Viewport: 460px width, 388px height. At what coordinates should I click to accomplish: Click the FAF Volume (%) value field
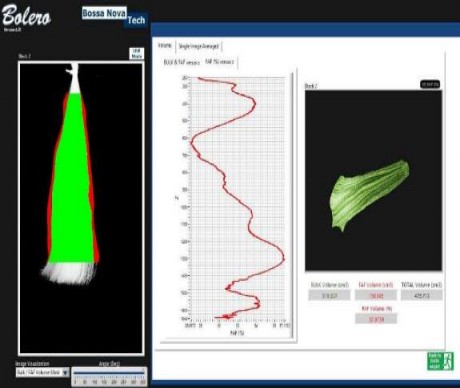(x=376, y=319)
